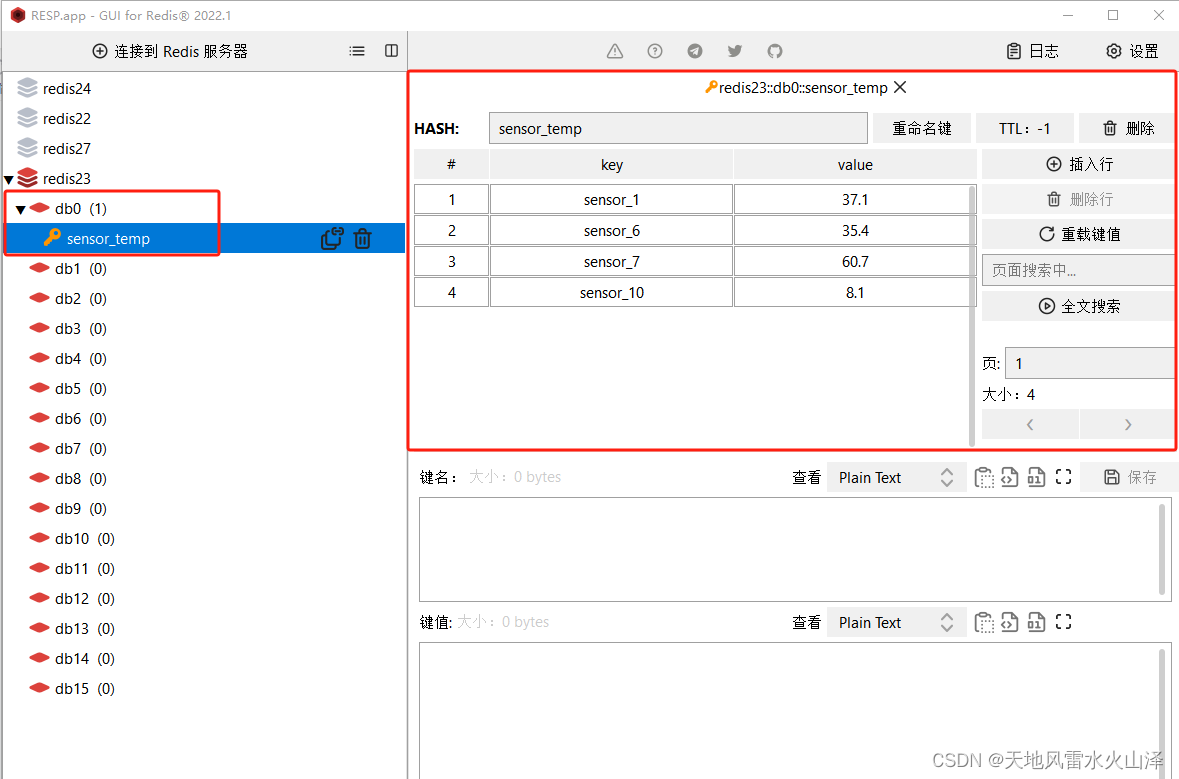Click the fullscreen icon for the key value editor
Viewport: 1179px width, 779px height.
point(1063,621)
